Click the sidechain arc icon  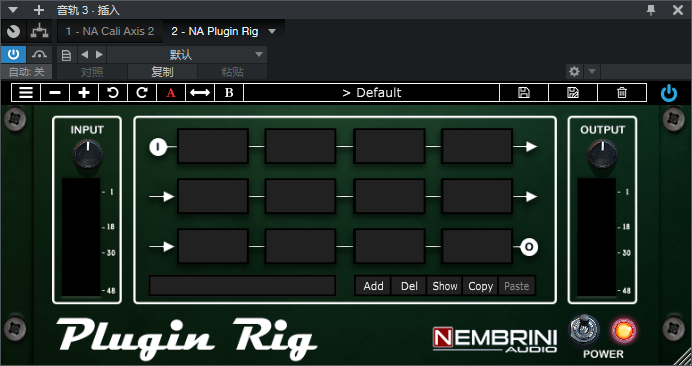tap(39, 55)
